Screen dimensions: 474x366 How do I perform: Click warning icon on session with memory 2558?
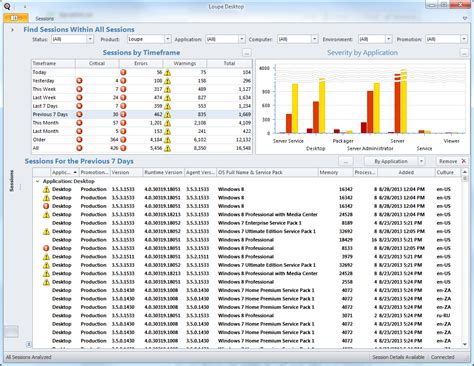point(46,282)
